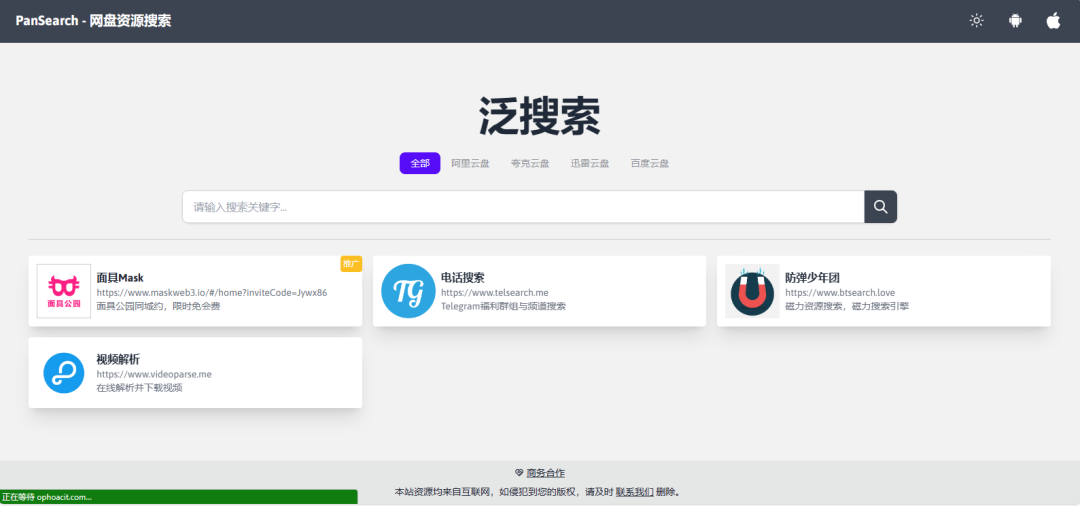Click the 泛搜索 heading

[x=539, y=117]
